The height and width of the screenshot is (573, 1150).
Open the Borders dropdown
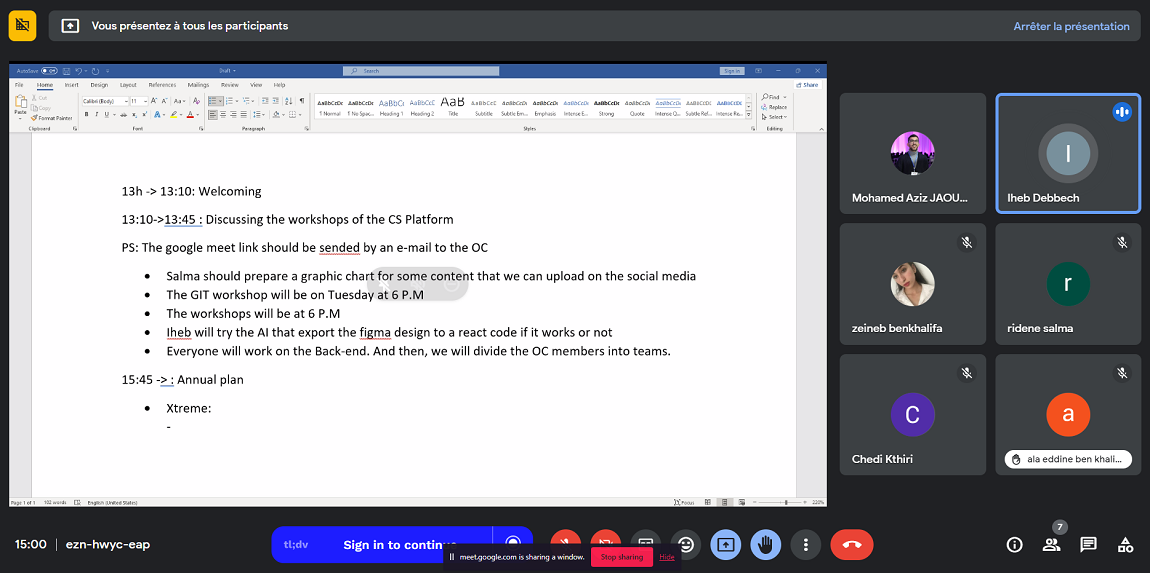[300, 114]
